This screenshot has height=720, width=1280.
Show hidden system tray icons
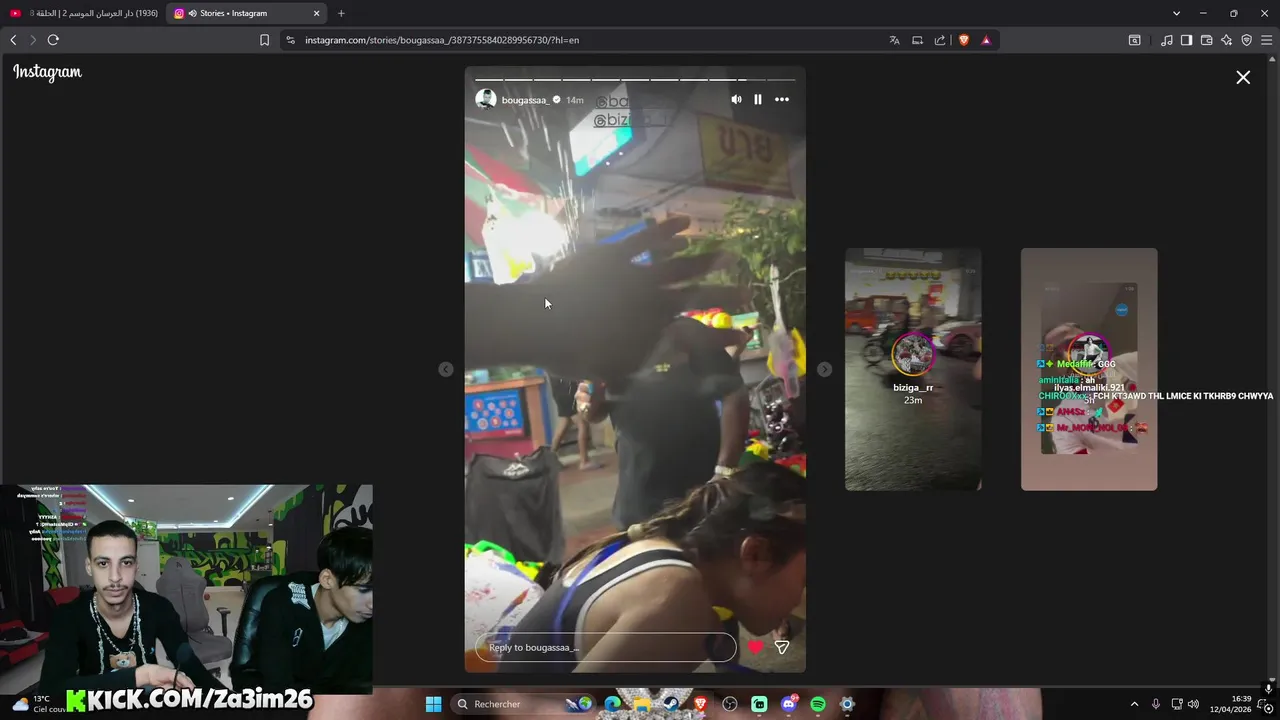click(x=1134, y=704)
